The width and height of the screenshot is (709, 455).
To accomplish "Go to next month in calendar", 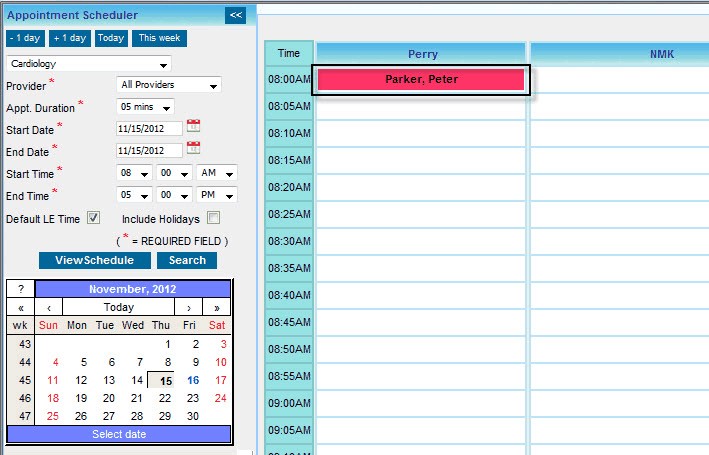I will pyautogui.click(x=189, y=307).
